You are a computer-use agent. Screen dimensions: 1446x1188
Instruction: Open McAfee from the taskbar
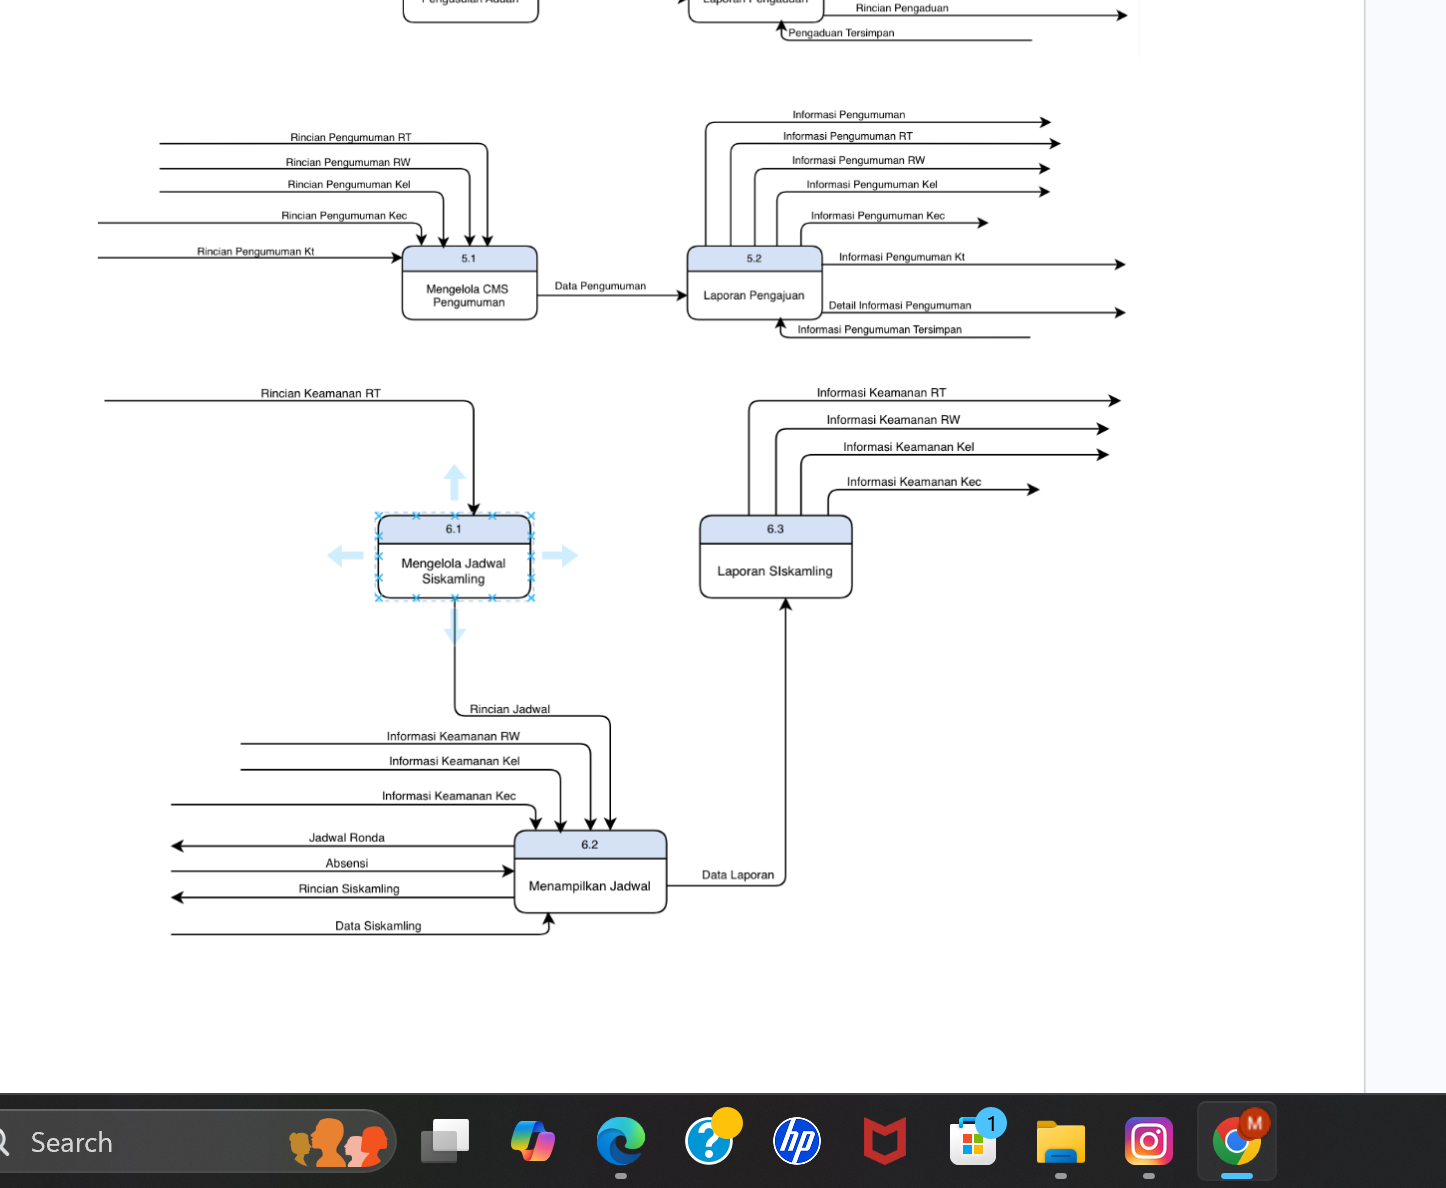click(885, 1141)
